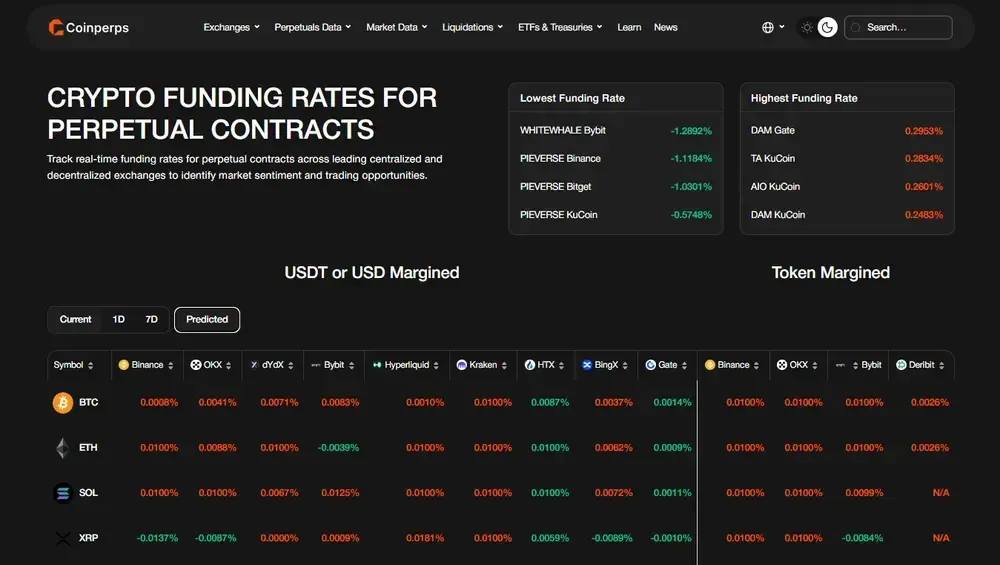Click SOL symbol label
The width and height of the screenshot is (1000, 565).
tap(88, 493)
